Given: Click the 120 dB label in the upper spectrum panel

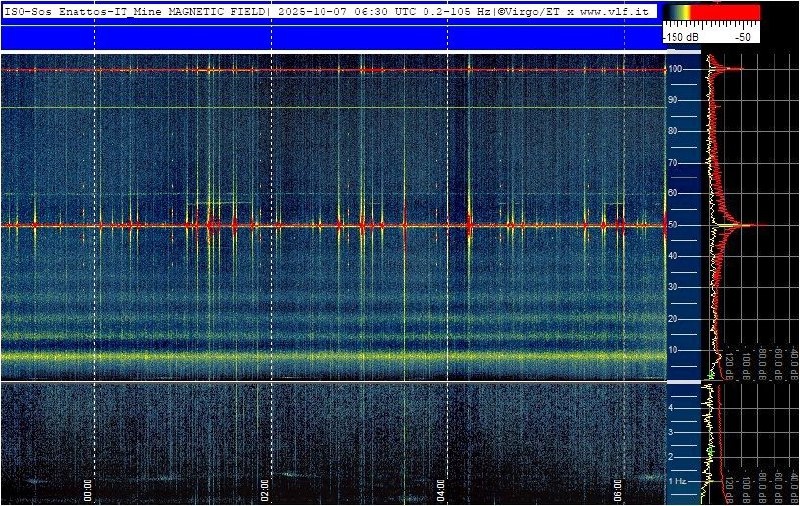Looking at the screenshot, I should [x=730, y=364].
